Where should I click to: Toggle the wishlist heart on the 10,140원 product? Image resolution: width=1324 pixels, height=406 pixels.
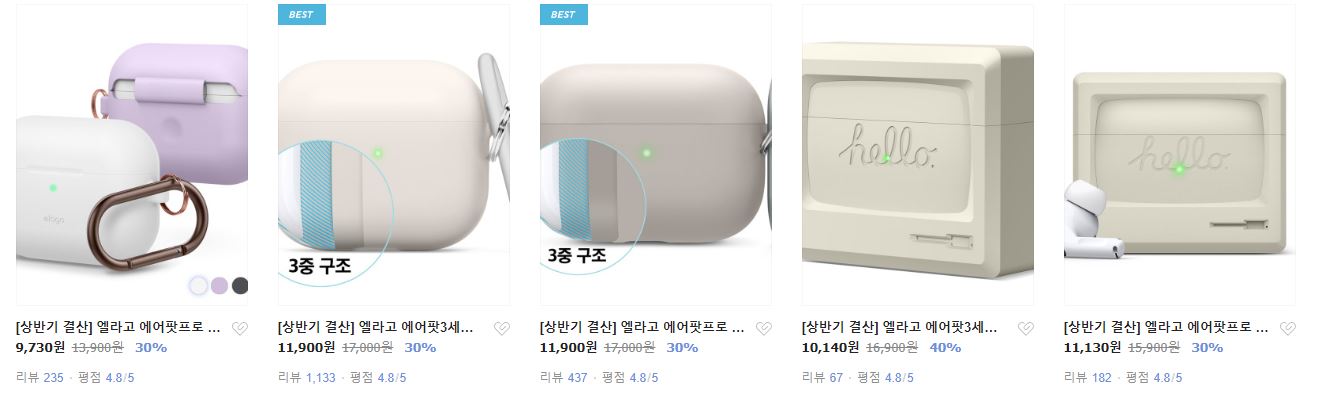pyautogui.click(x=1025, y=328)
